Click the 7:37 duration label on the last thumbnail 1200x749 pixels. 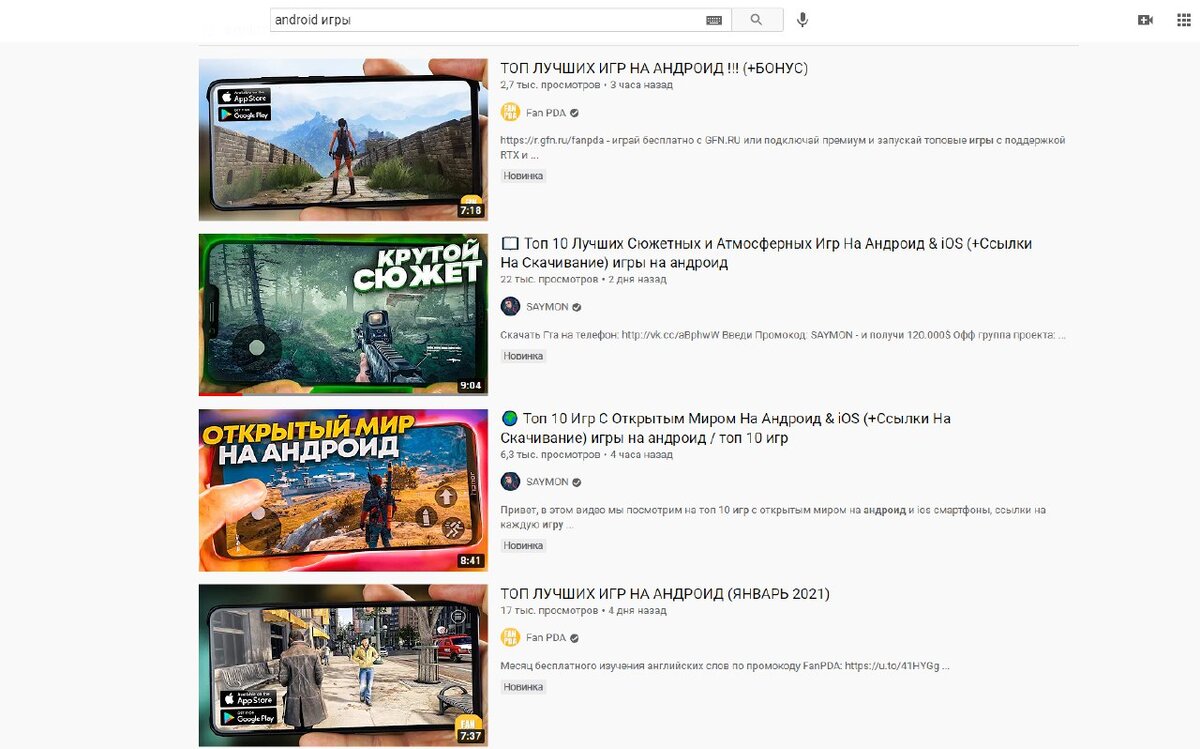[470, 736]
